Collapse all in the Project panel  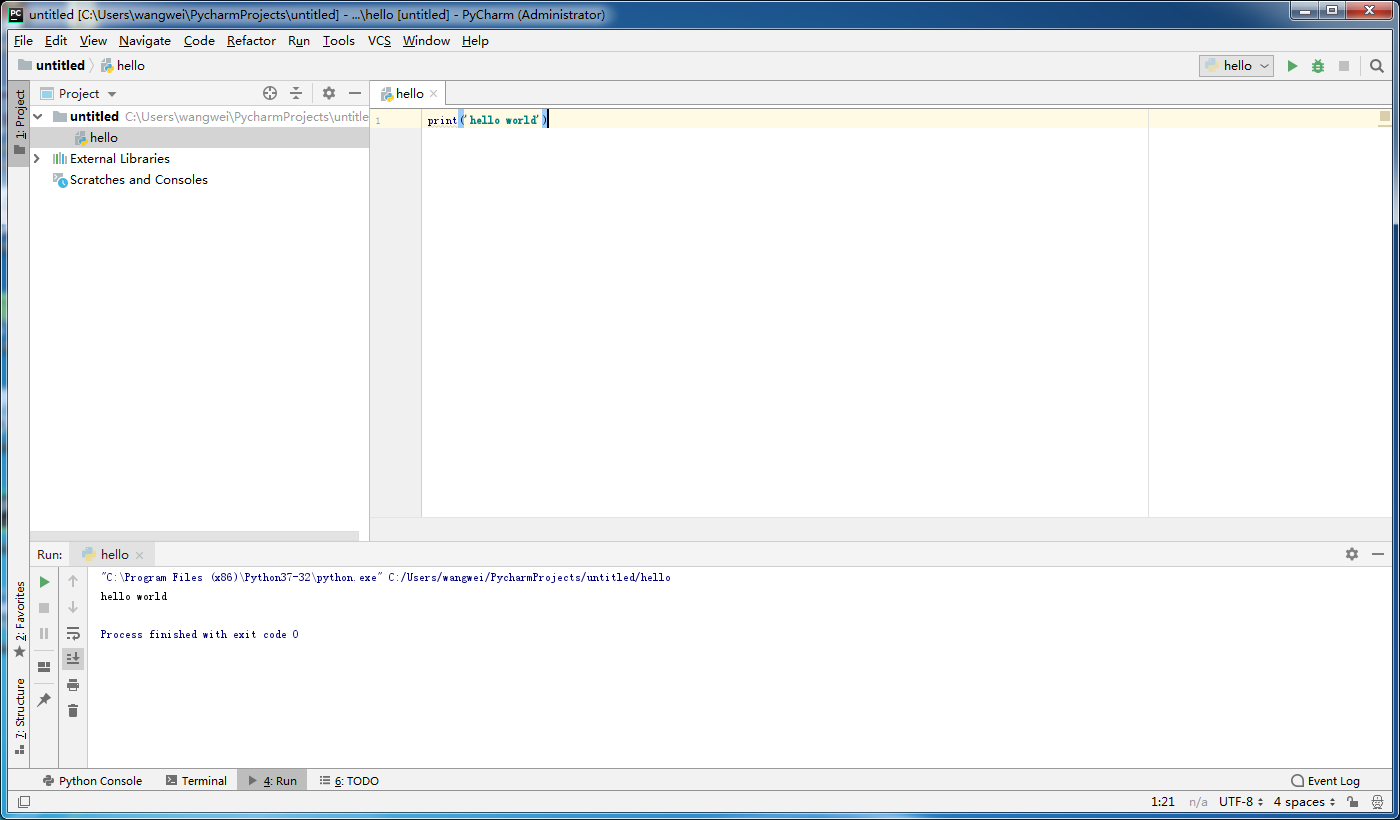point(296,93)
